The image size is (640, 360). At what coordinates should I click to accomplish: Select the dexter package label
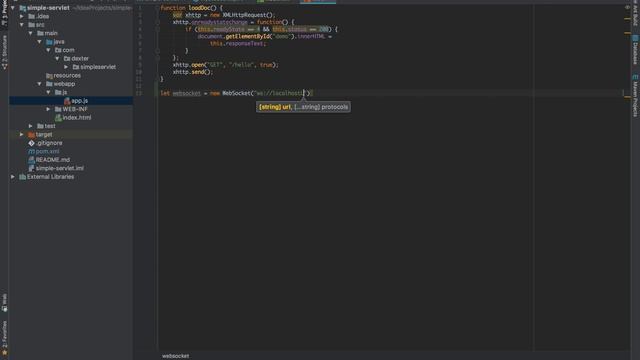point(80,58)
